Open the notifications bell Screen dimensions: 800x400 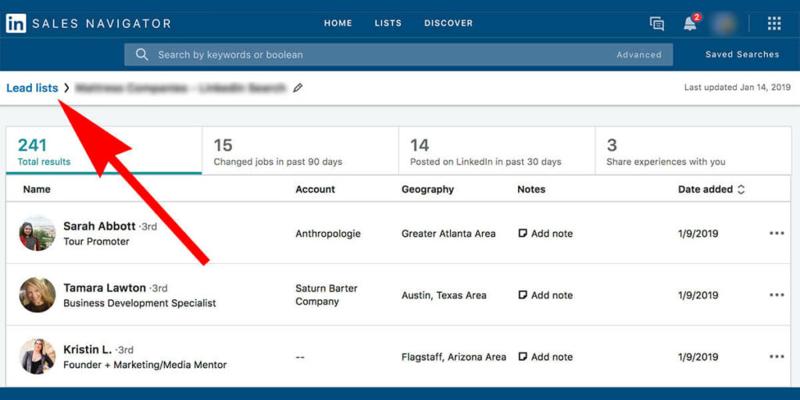[x=690, y=24]
